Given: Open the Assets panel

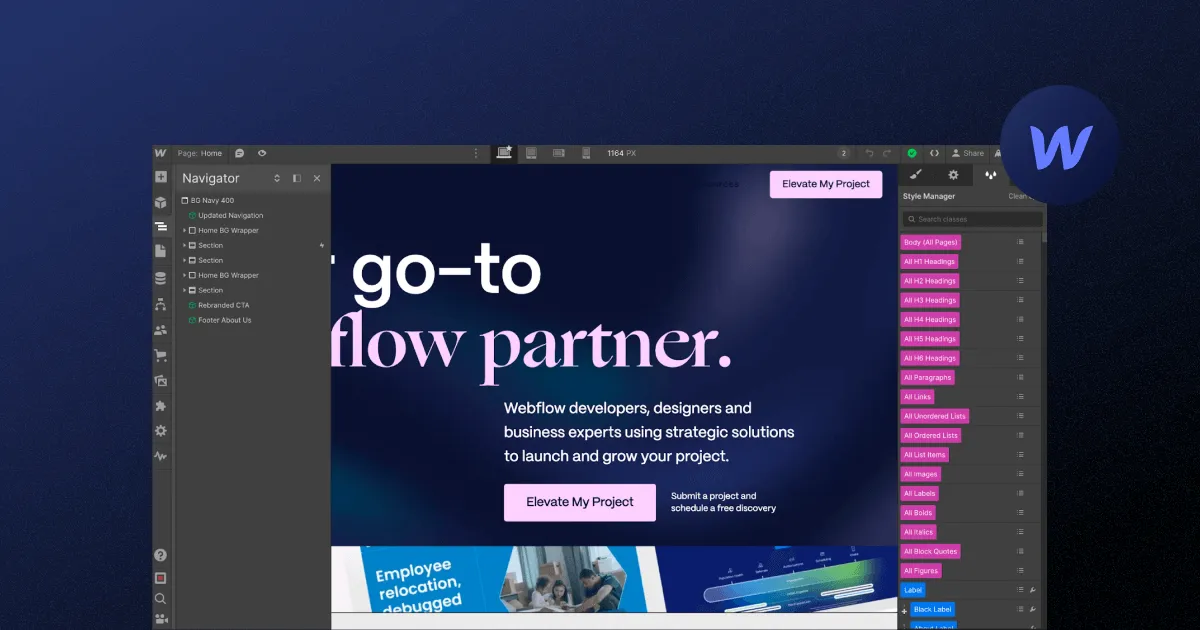Looking at the screenshot, I should point(160,380).
